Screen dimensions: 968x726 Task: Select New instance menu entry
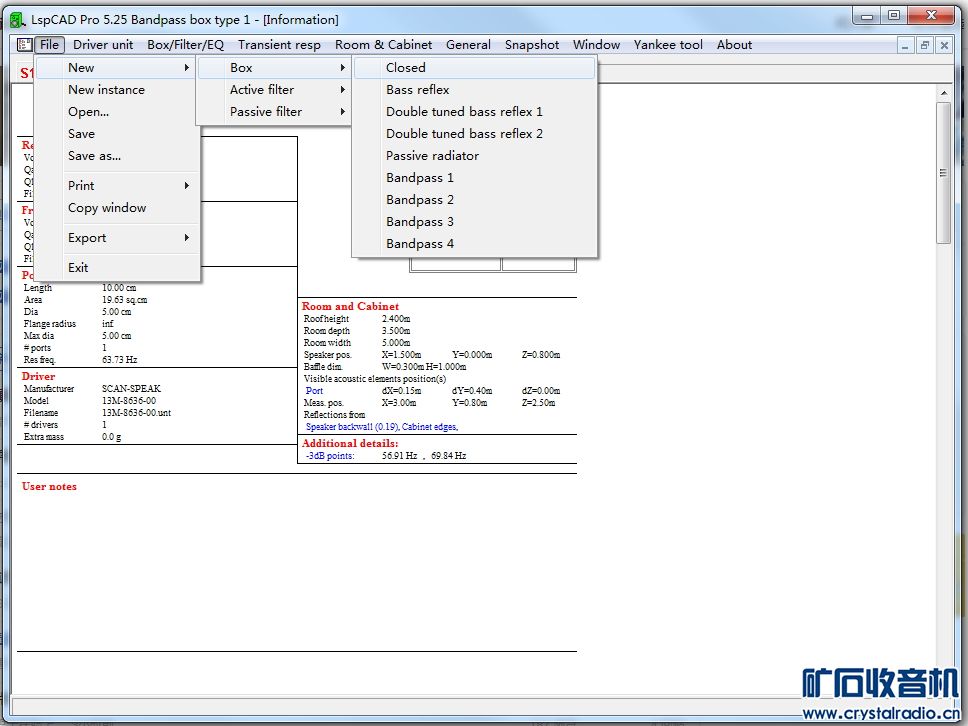tap(106, 90)
